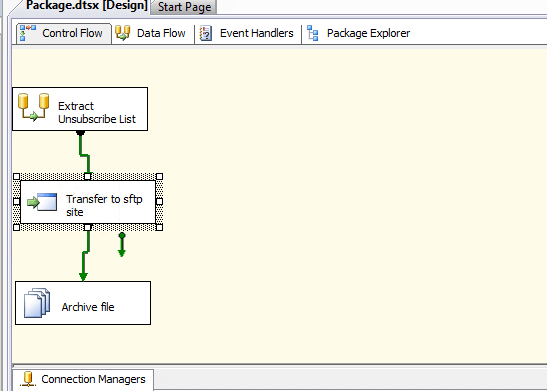This screenshot has width=547, height=391.
Task: Switch to the Package Explorer tab
Action: click(359, 33)
